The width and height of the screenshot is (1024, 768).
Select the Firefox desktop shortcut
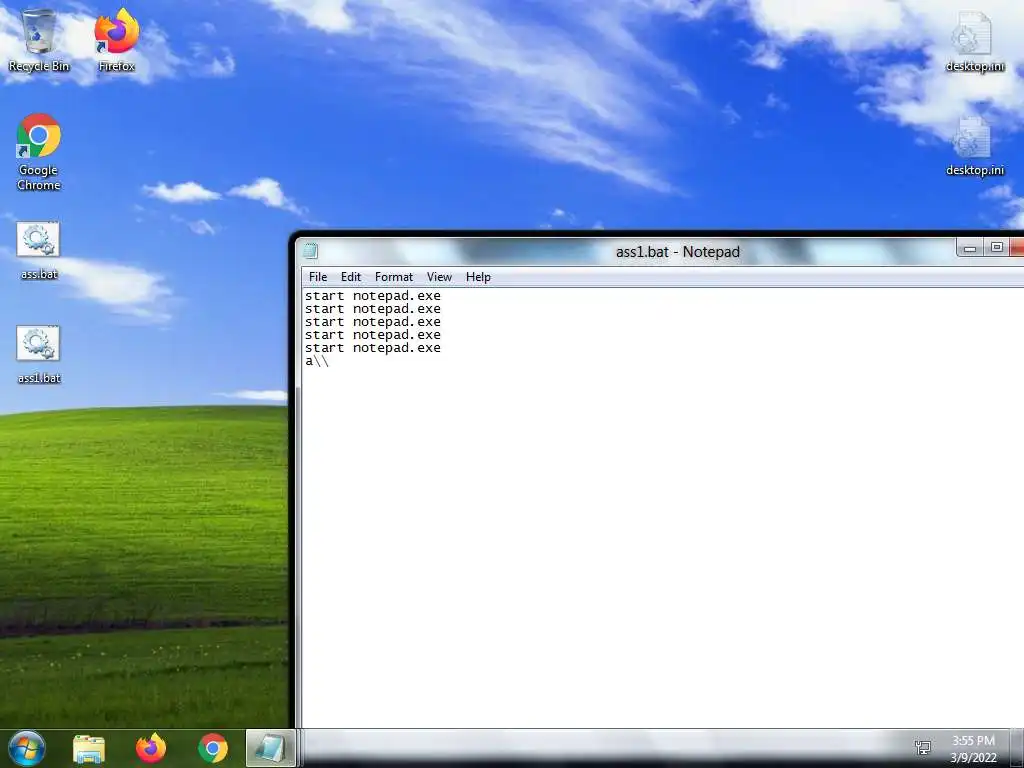pos(117,40)
